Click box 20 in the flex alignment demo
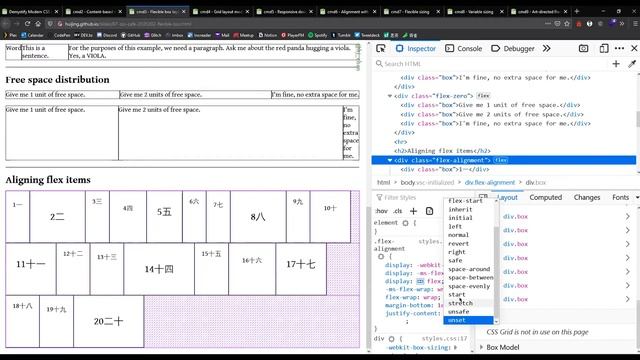The image size is (640, 360). click(x=109, y=322)
